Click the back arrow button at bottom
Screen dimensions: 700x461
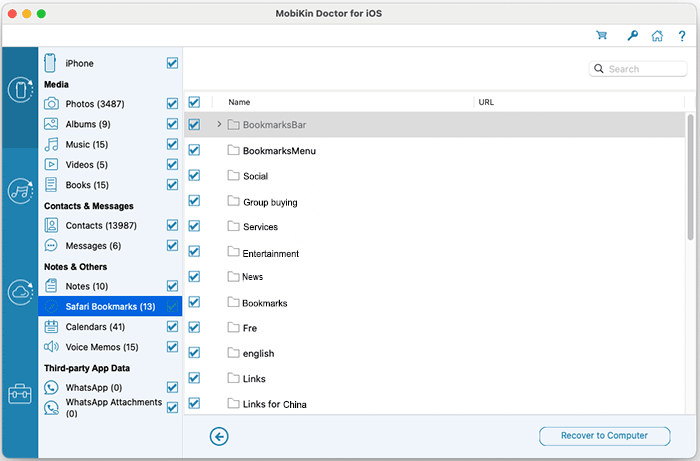coord(219,436)
